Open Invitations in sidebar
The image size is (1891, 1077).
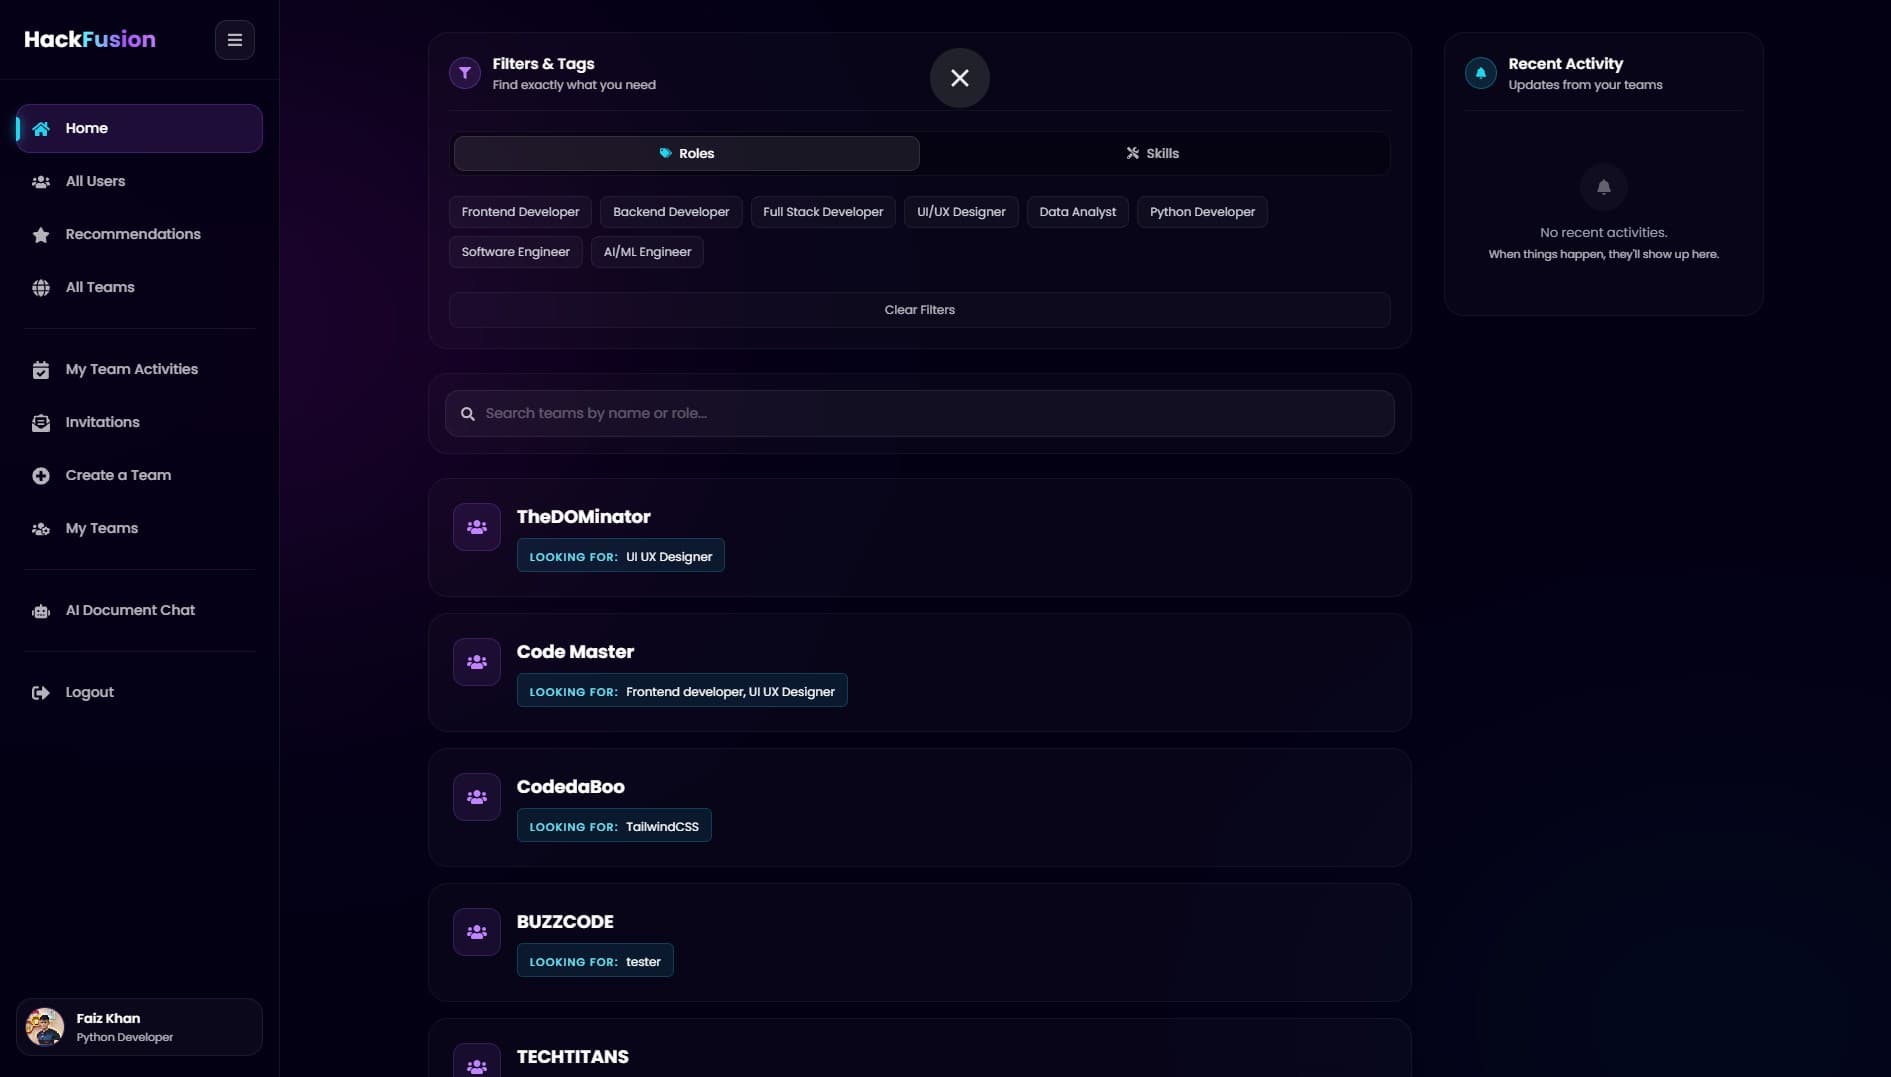point(139,422)
